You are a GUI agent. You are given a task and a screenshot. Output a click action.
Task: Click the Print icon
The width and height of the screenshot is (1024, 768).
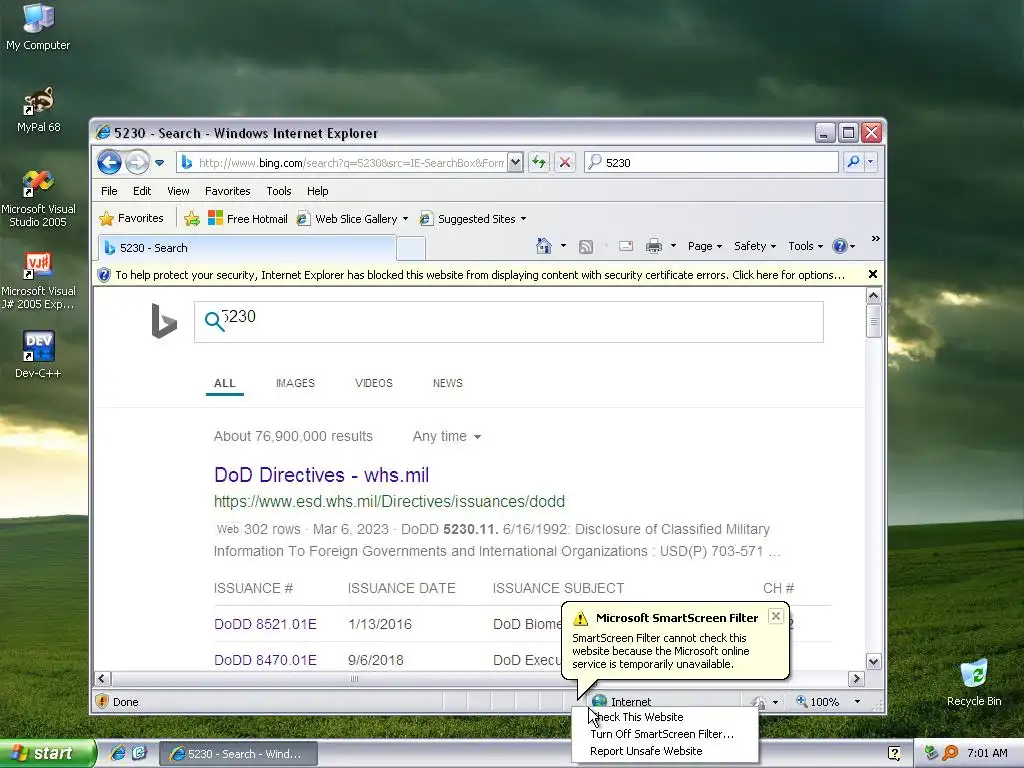[x=654, y=246]
